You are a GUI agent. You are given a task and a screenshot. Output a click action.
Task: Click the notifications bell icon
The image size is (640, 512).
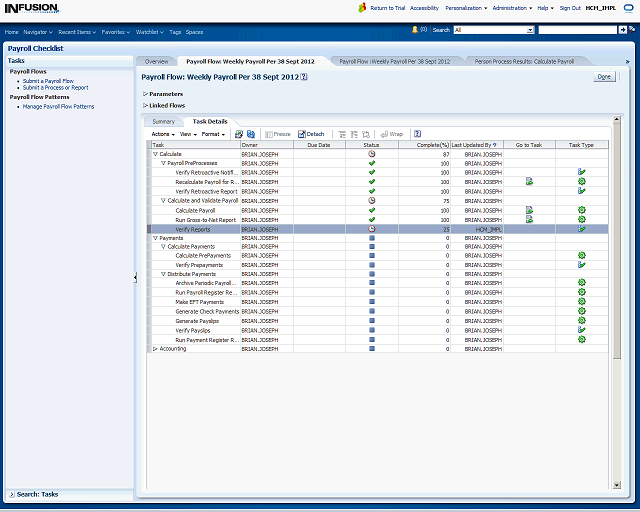click(x=414, y=30)
